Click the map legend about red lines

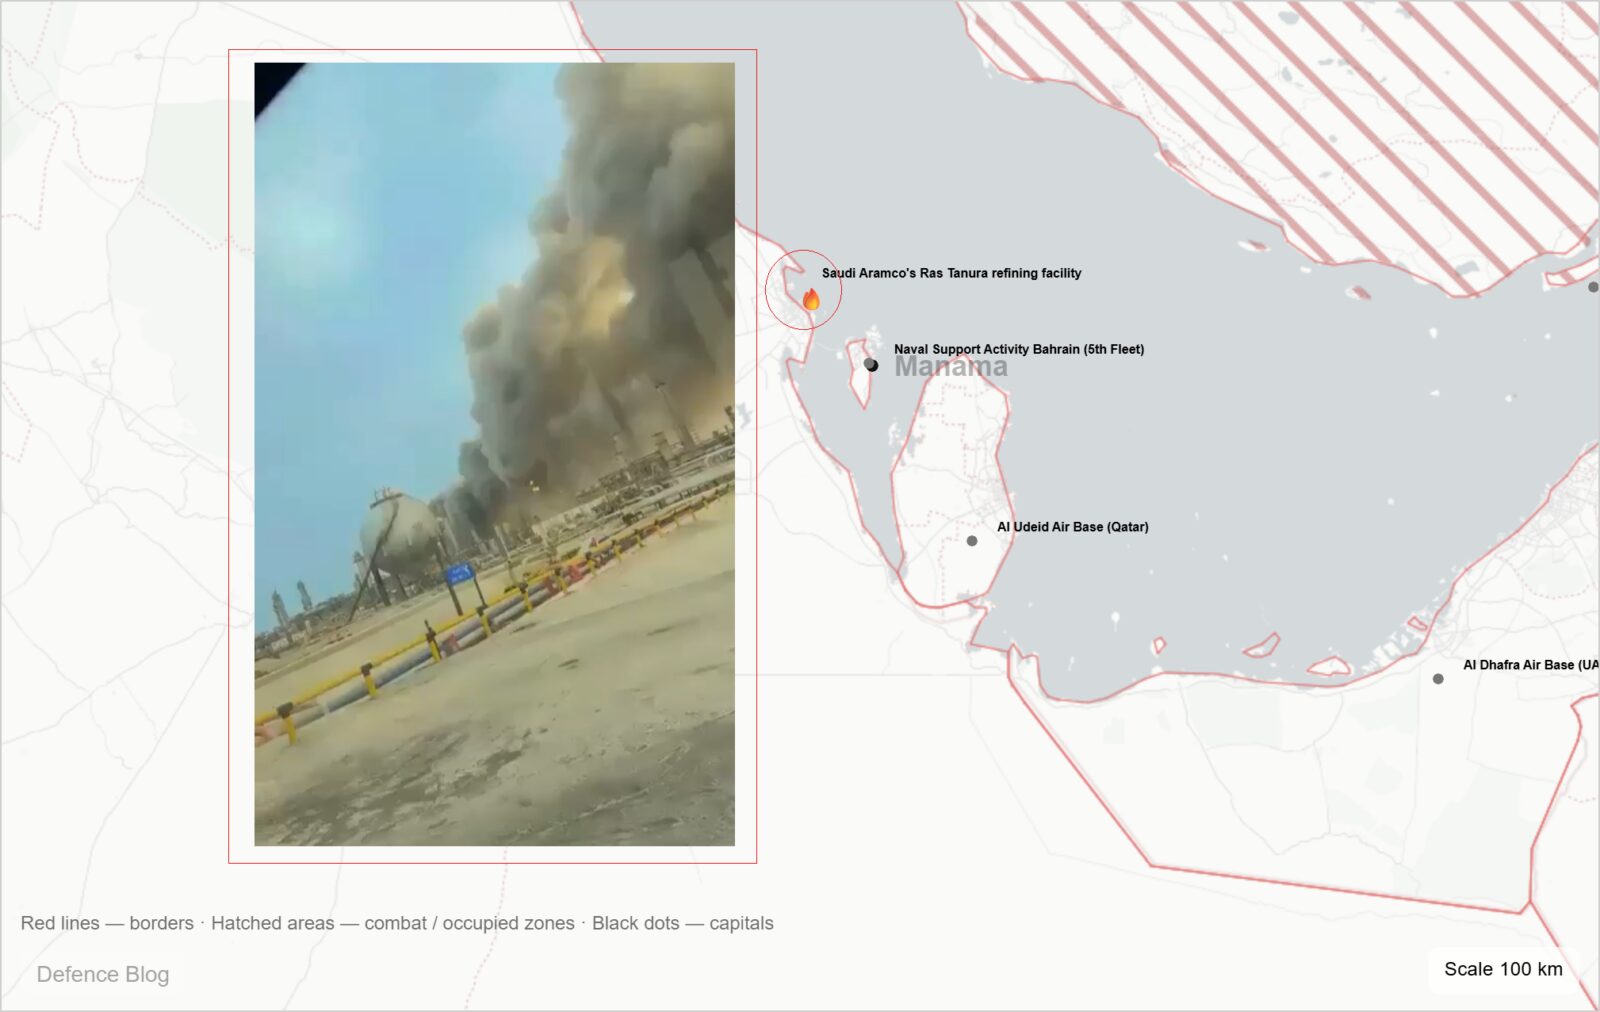(x=397, y=923)
